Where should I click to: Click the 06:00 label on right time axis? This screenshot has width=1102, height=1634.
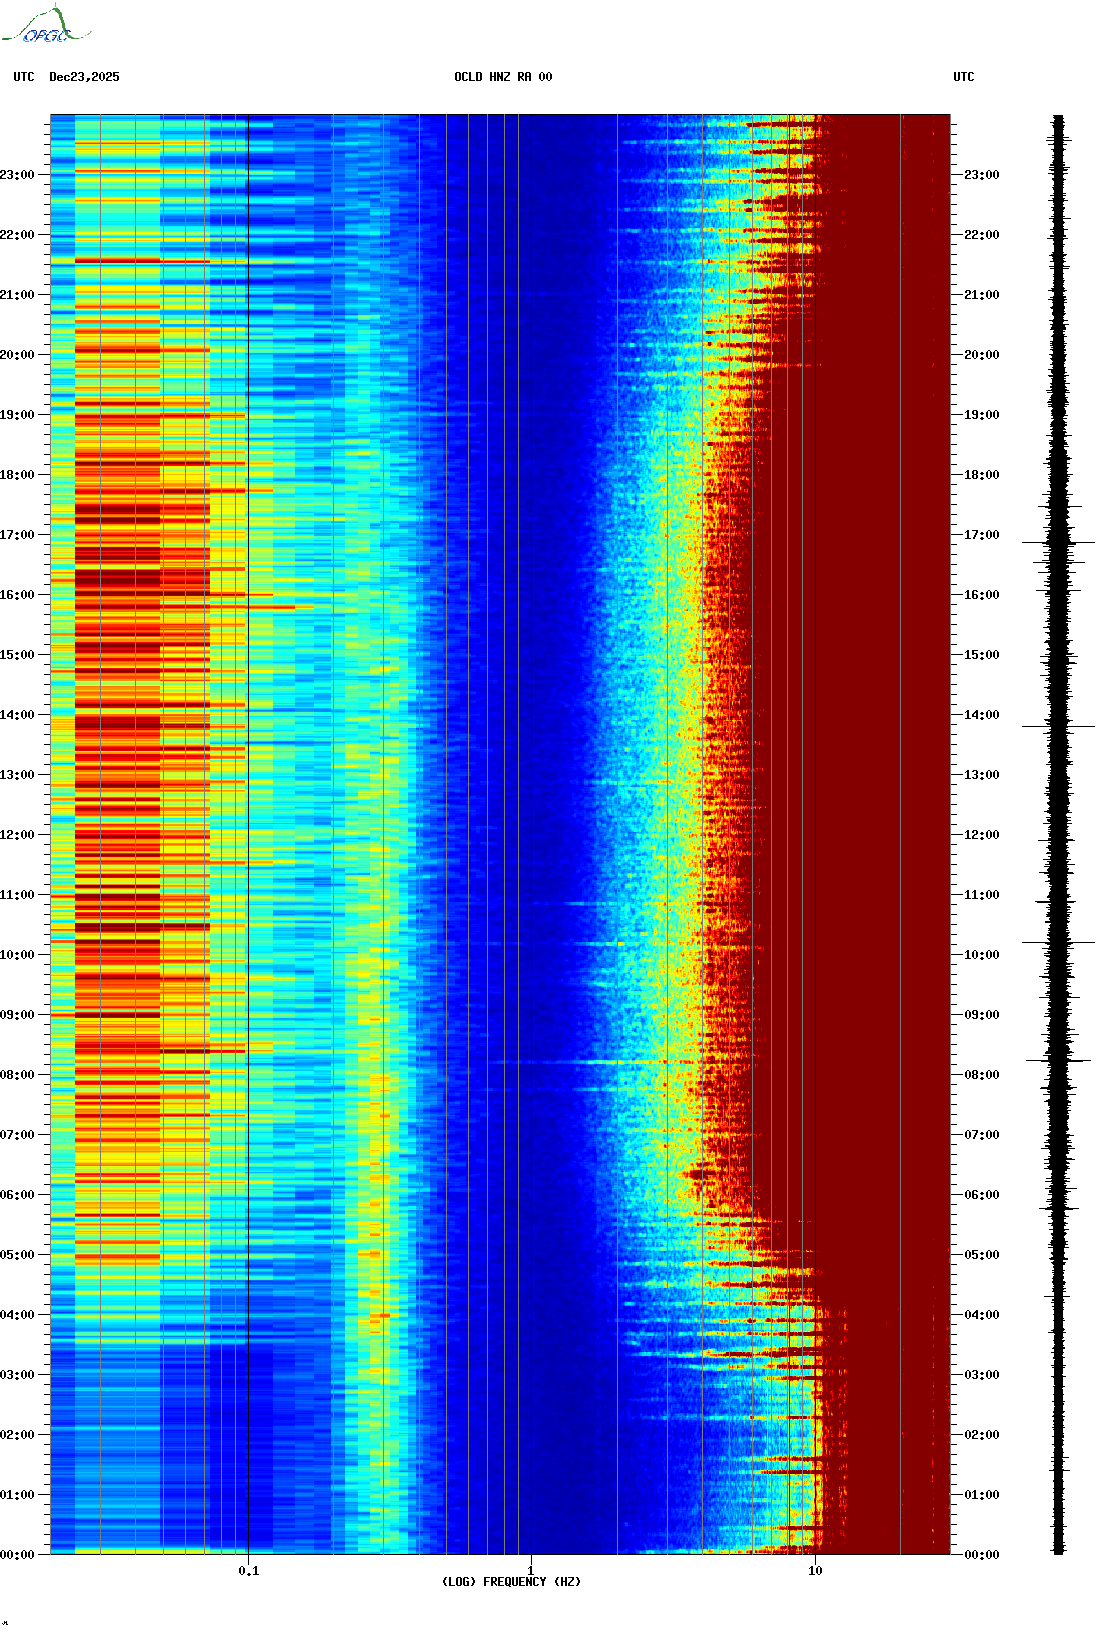pos(982,1195)
